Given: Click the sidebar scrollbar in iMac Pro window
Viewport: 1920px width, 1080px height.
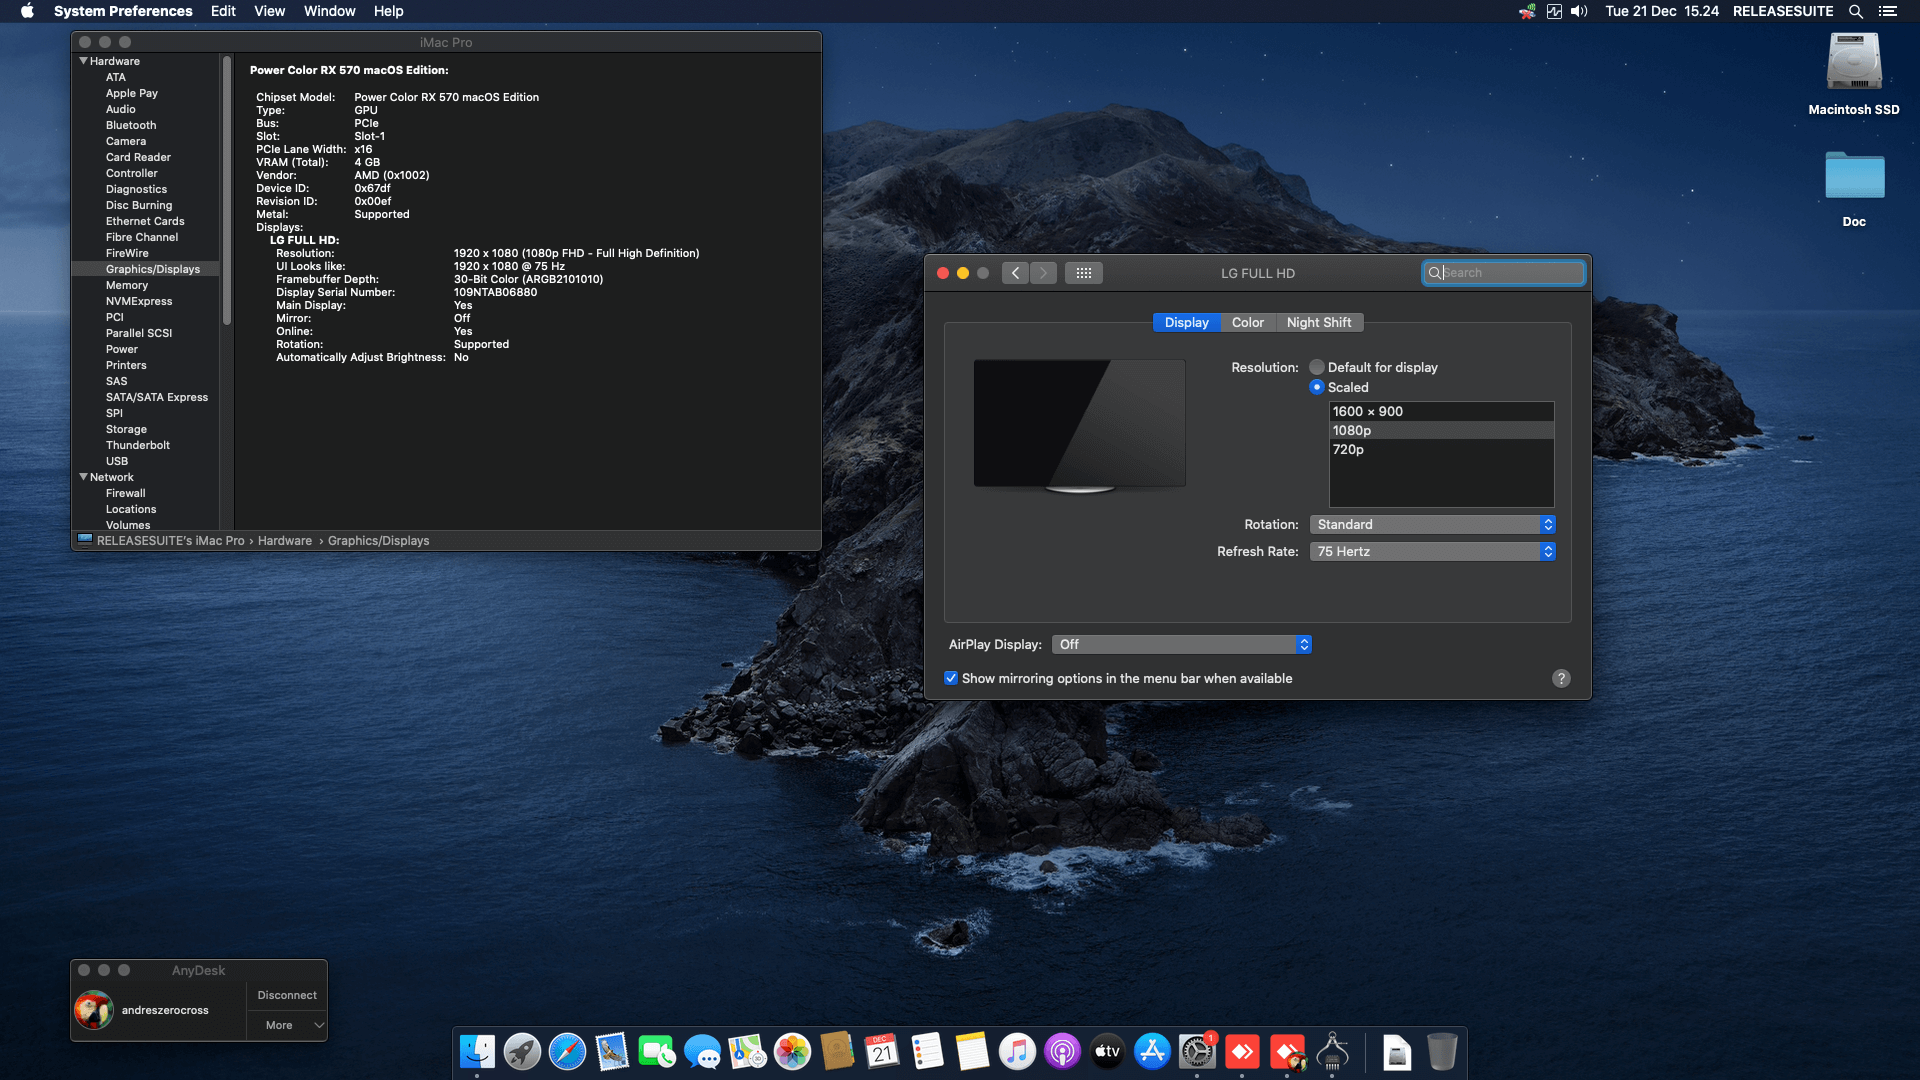Looking at the screenshot, I should click(x=227, y=190).
